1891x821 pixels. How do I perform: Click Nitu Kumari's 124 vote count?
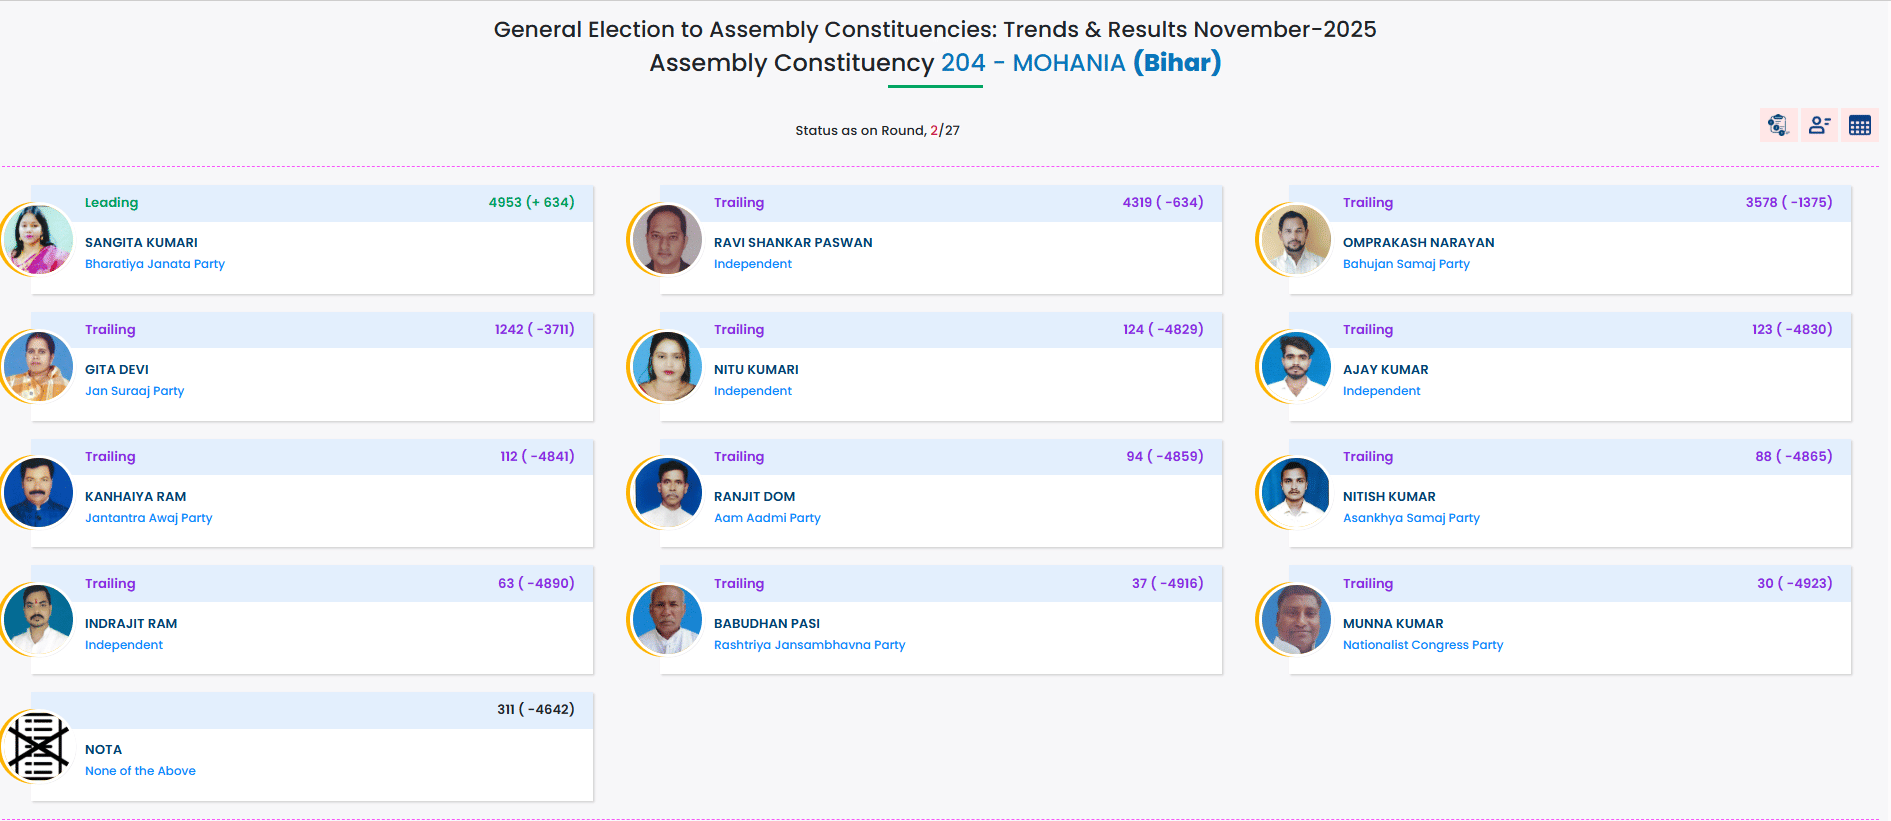click(x=1133, y=329)
